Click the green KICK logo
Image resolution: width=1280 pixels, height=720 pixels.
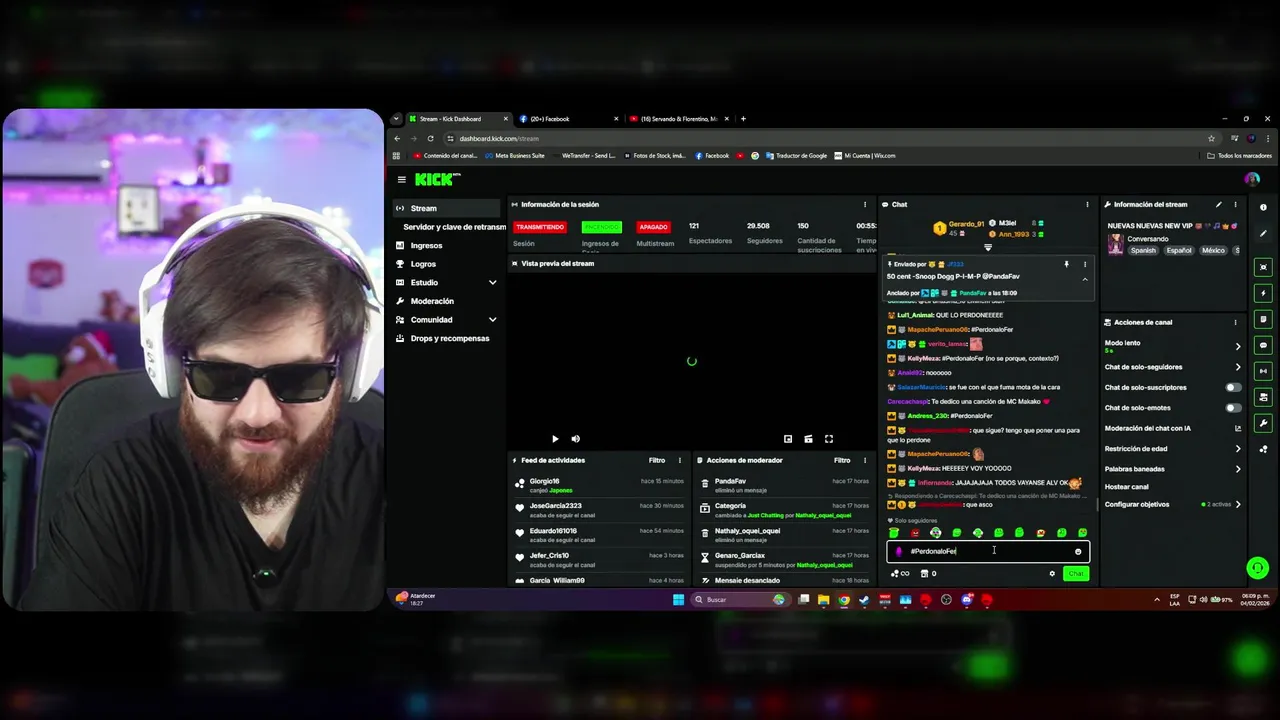click(x=437, y=180)
